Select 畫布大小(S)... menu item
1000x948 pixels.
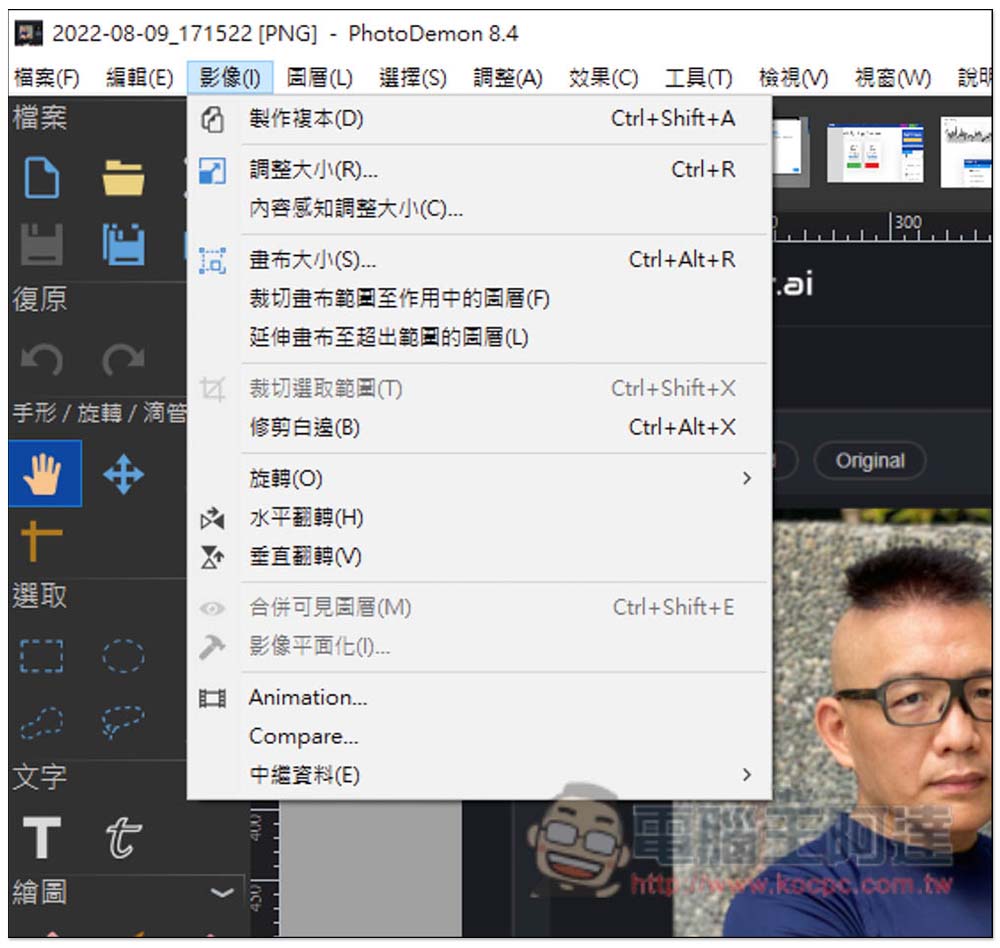click(312, 260)
